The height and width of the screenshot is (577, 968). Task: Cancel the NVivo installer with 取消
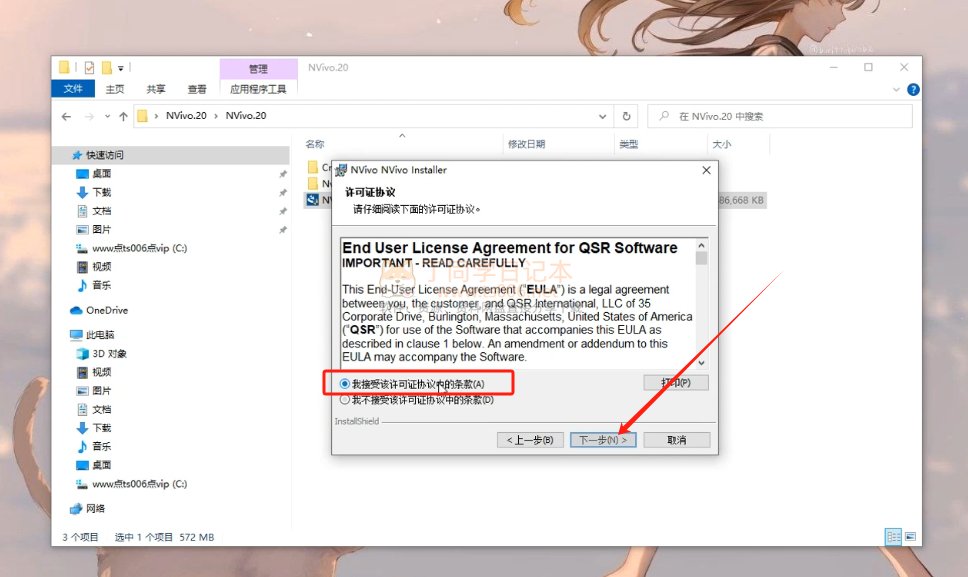[x=677, y=439]
